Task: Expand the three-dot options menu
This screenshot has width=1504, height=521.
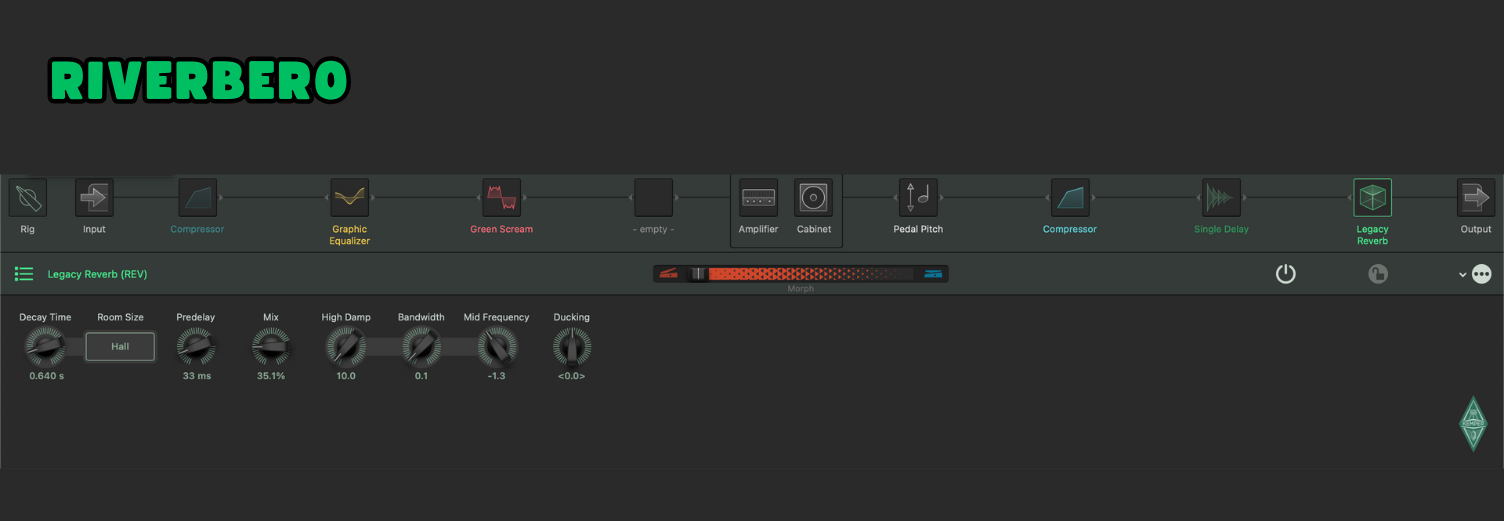Action: 1482,274
